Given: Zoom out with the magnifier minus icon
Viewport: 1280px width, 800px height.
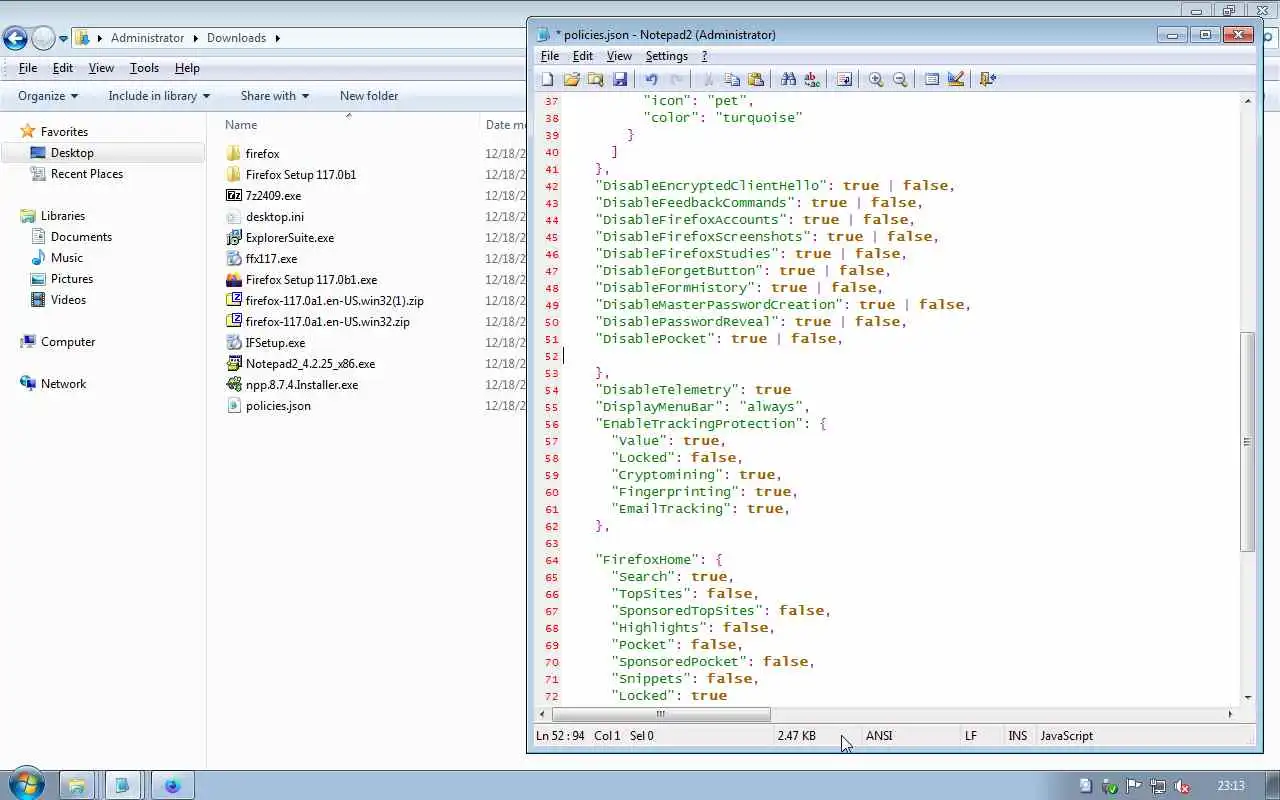Looking at the screenshot, I should [x=900, y=79].
